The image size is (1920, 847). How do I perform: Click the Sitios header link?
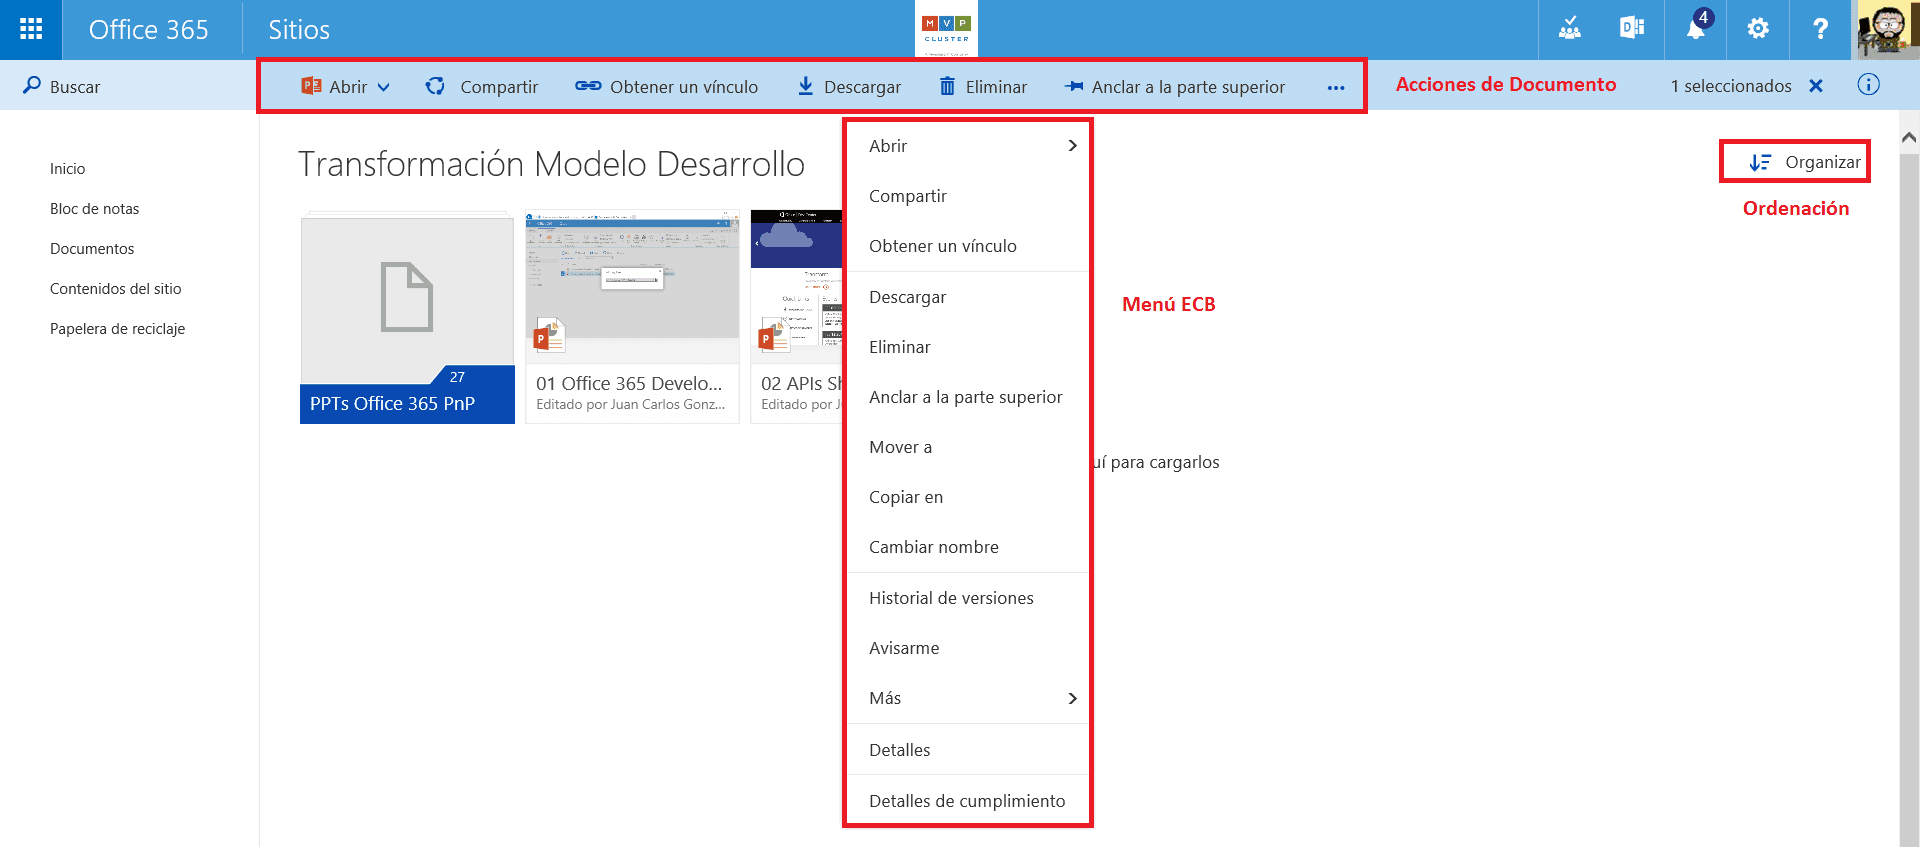[299, 30]
